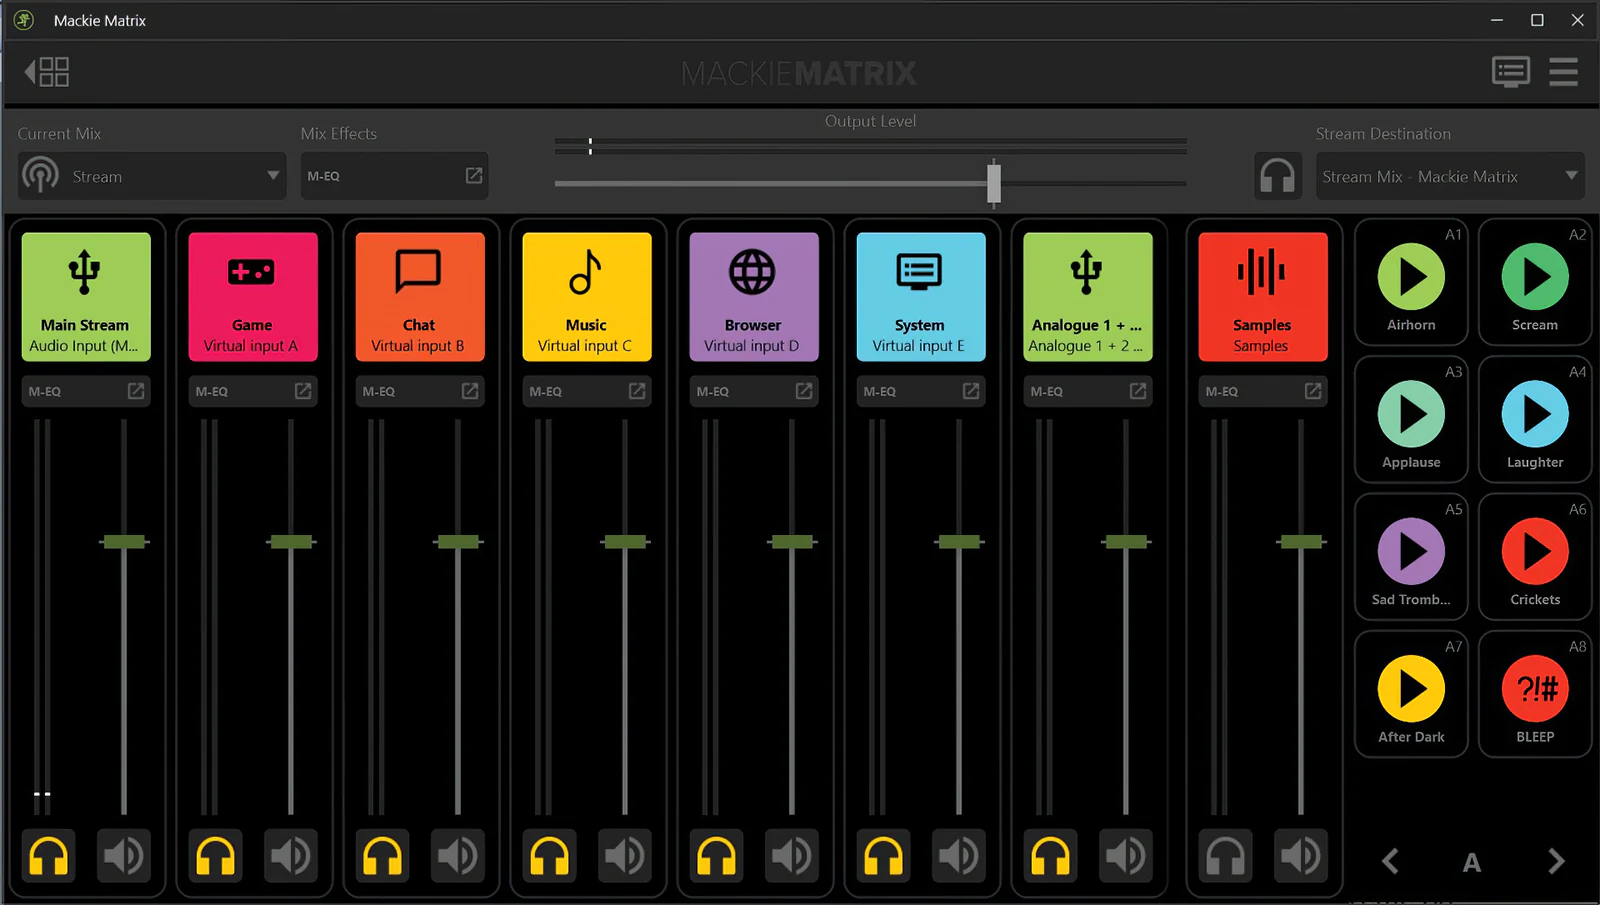
Task: Click the System channel volume fader
Action: (959, 542)
